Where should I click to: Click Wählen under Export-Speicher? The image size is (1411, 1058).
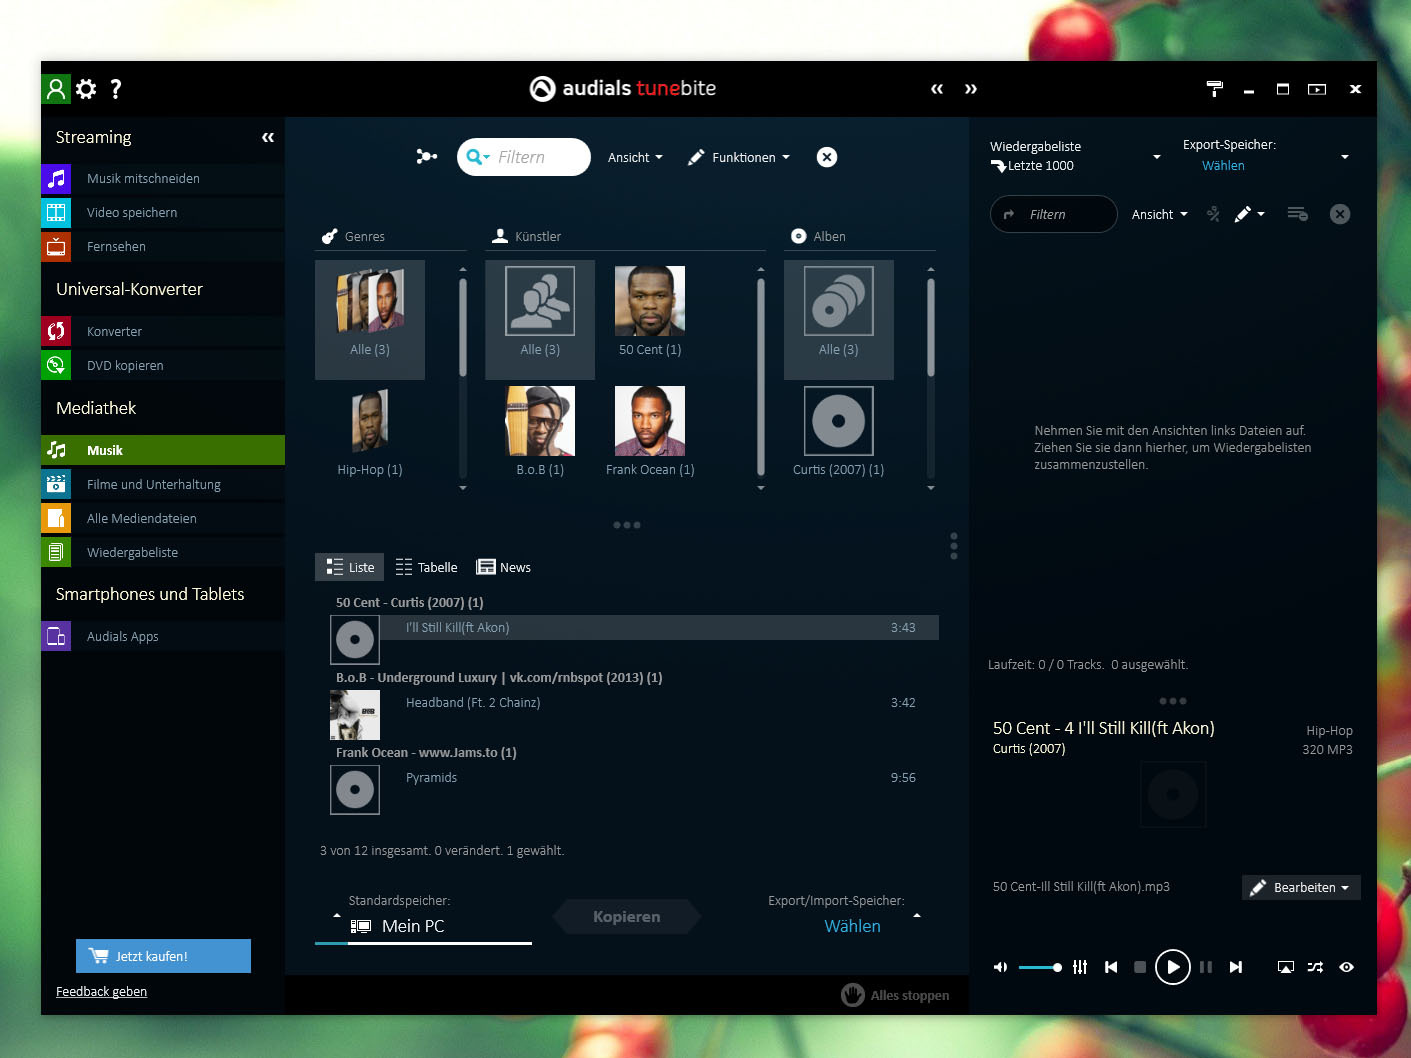1223,166
